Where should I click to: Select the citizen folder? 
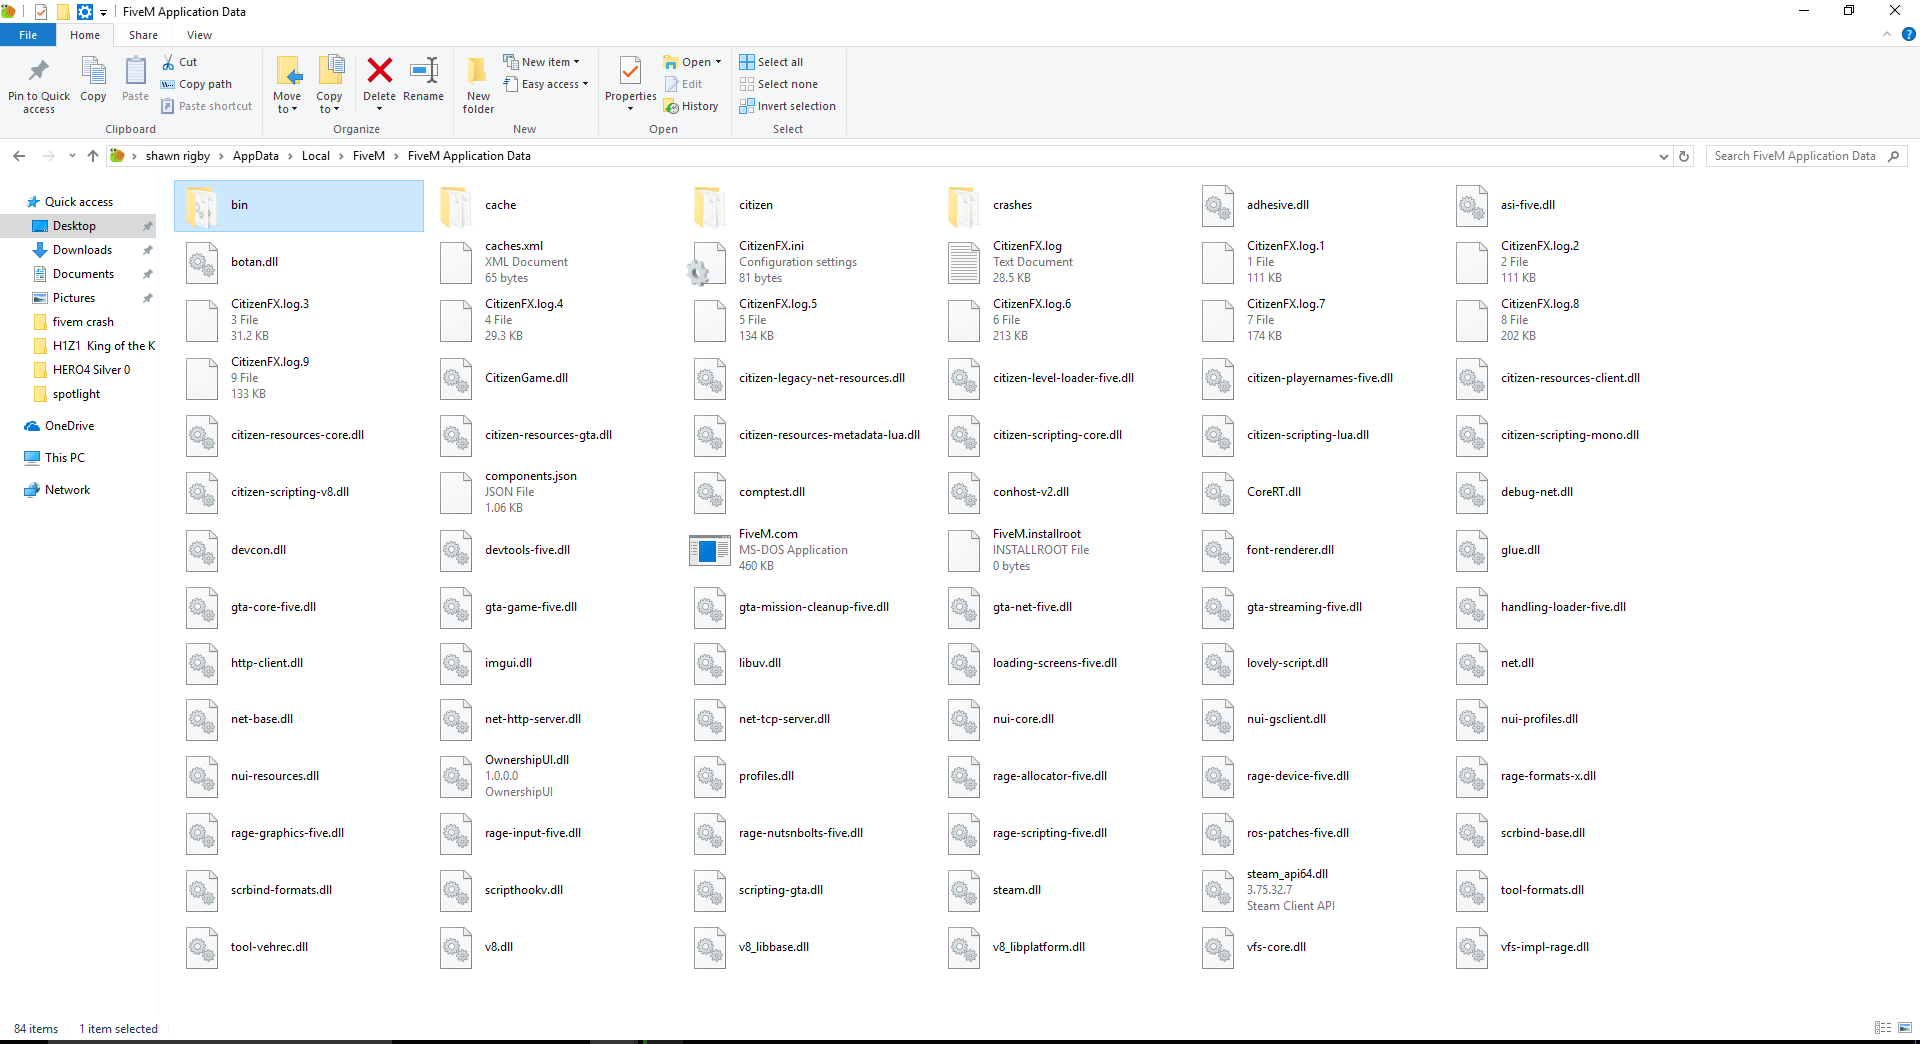(755, 205)
